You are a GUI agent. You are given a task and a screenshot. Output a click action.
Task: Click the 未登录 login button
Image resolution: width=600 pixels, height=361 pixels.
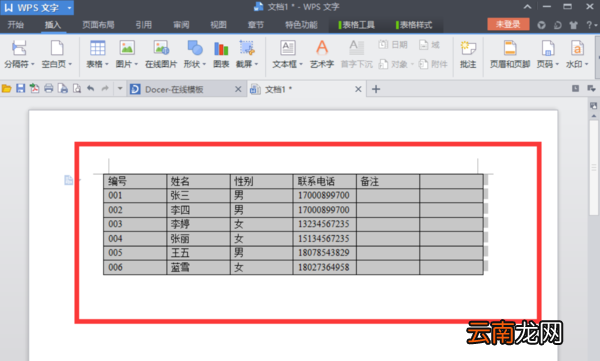pyautogui.click(x=508, y=25)
